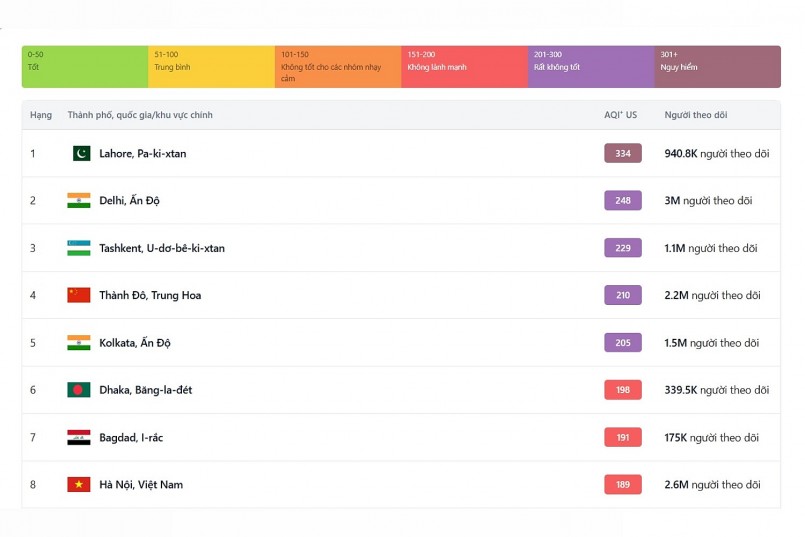The width and height of the screenshot is (805, 537).
Task: Click the Vietnam flag beside Hà Nội
Action: pyautogui.click(x=78, y=484)
